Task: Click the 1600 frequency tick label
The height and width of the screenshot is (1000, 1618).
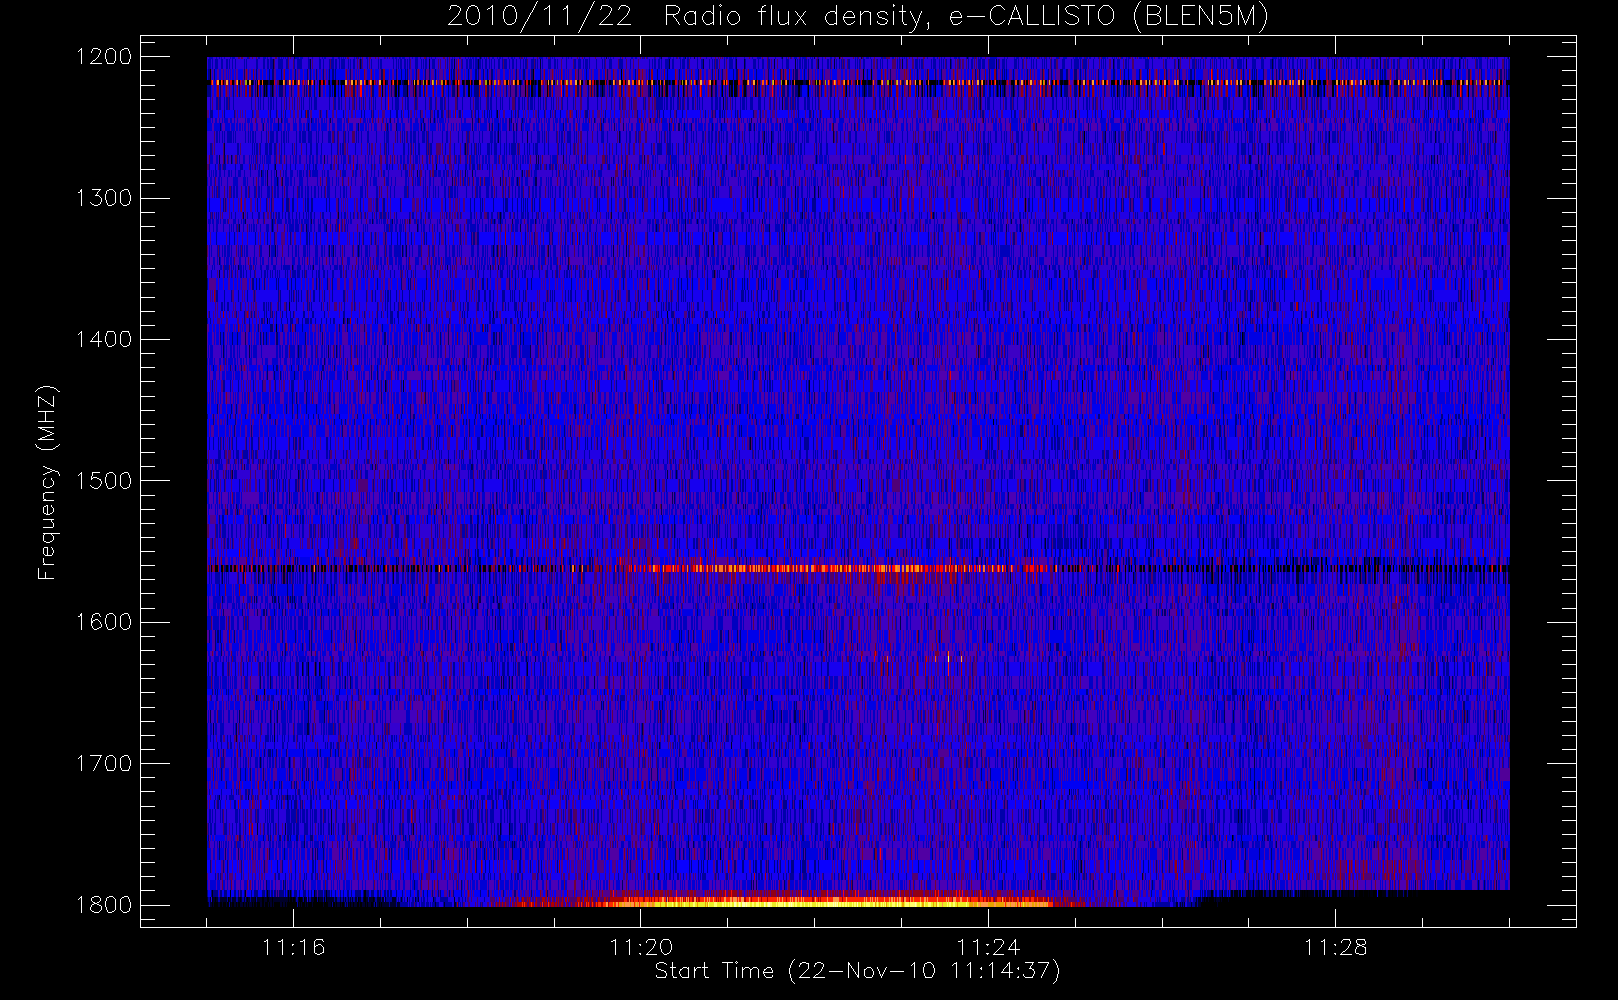Action: pyautogui.click(x=104, y=622)
